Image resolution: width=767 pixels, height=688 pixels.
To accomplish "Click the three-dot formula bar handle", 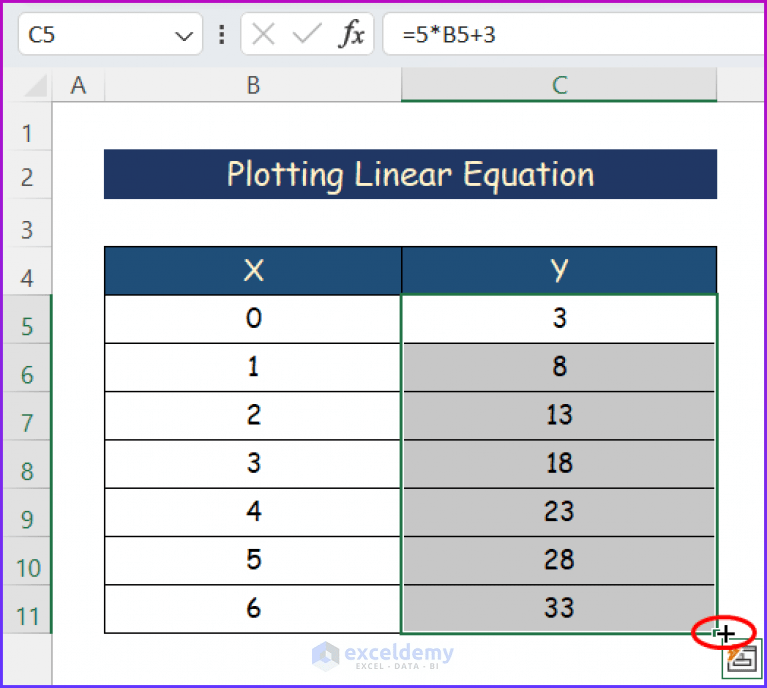I will click(222, 35).
